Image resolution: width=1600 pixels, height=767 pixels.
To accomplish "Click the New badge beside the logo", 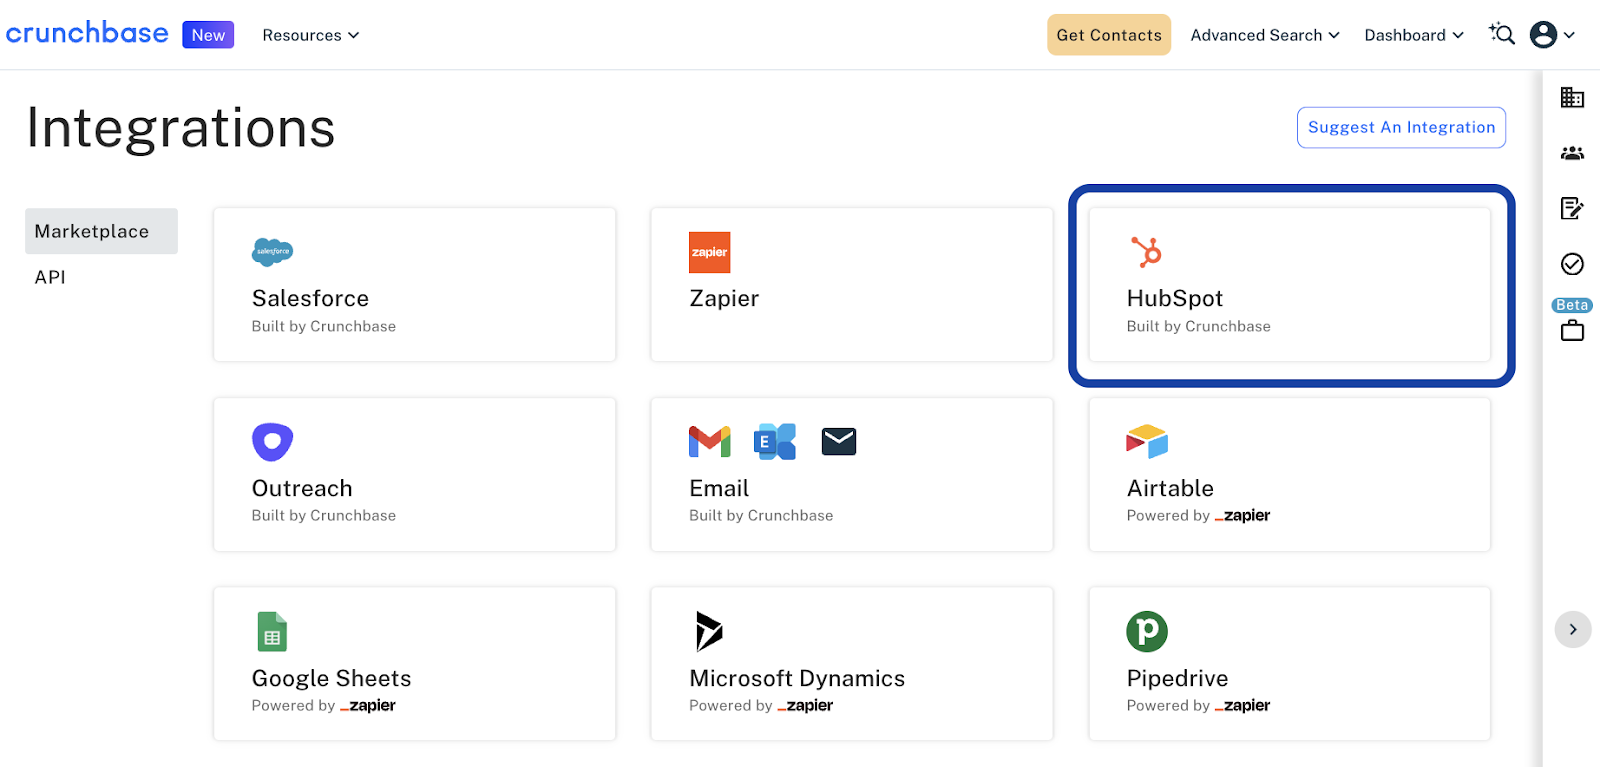I will click(x=208, y=35).
